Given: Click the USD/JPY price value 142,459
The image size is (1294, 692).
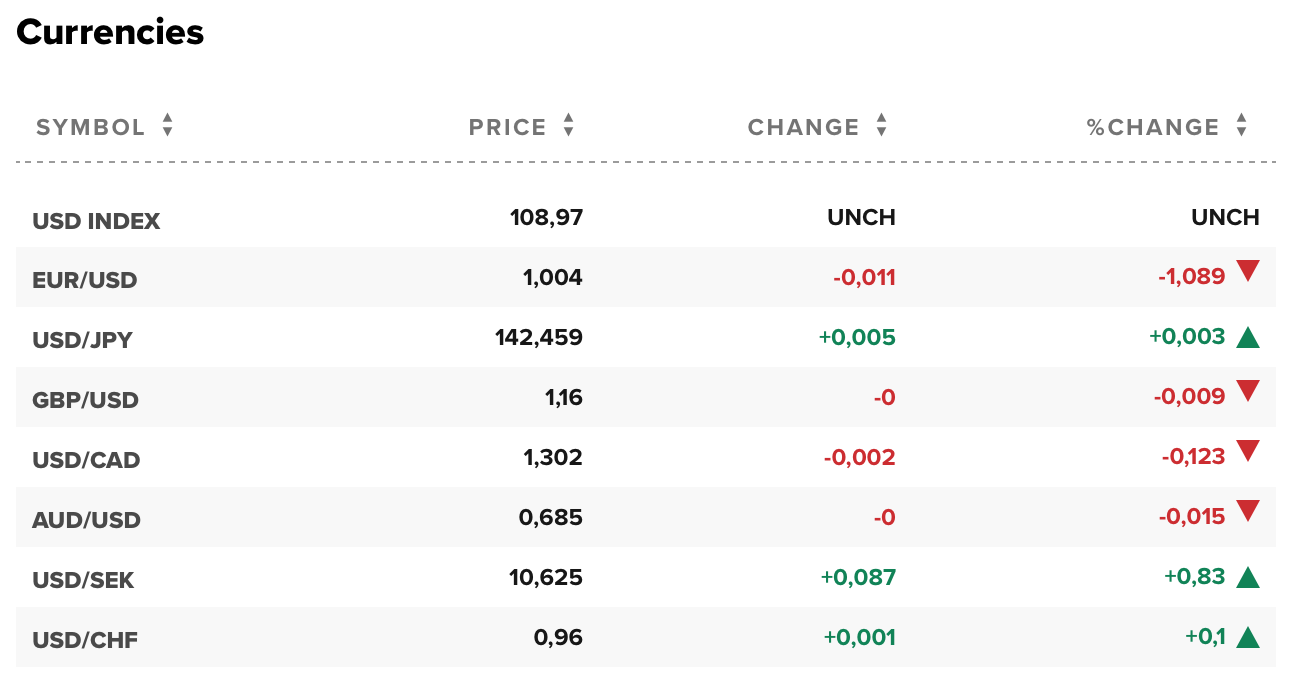Looking at the screenshot, I should [540, 337].
